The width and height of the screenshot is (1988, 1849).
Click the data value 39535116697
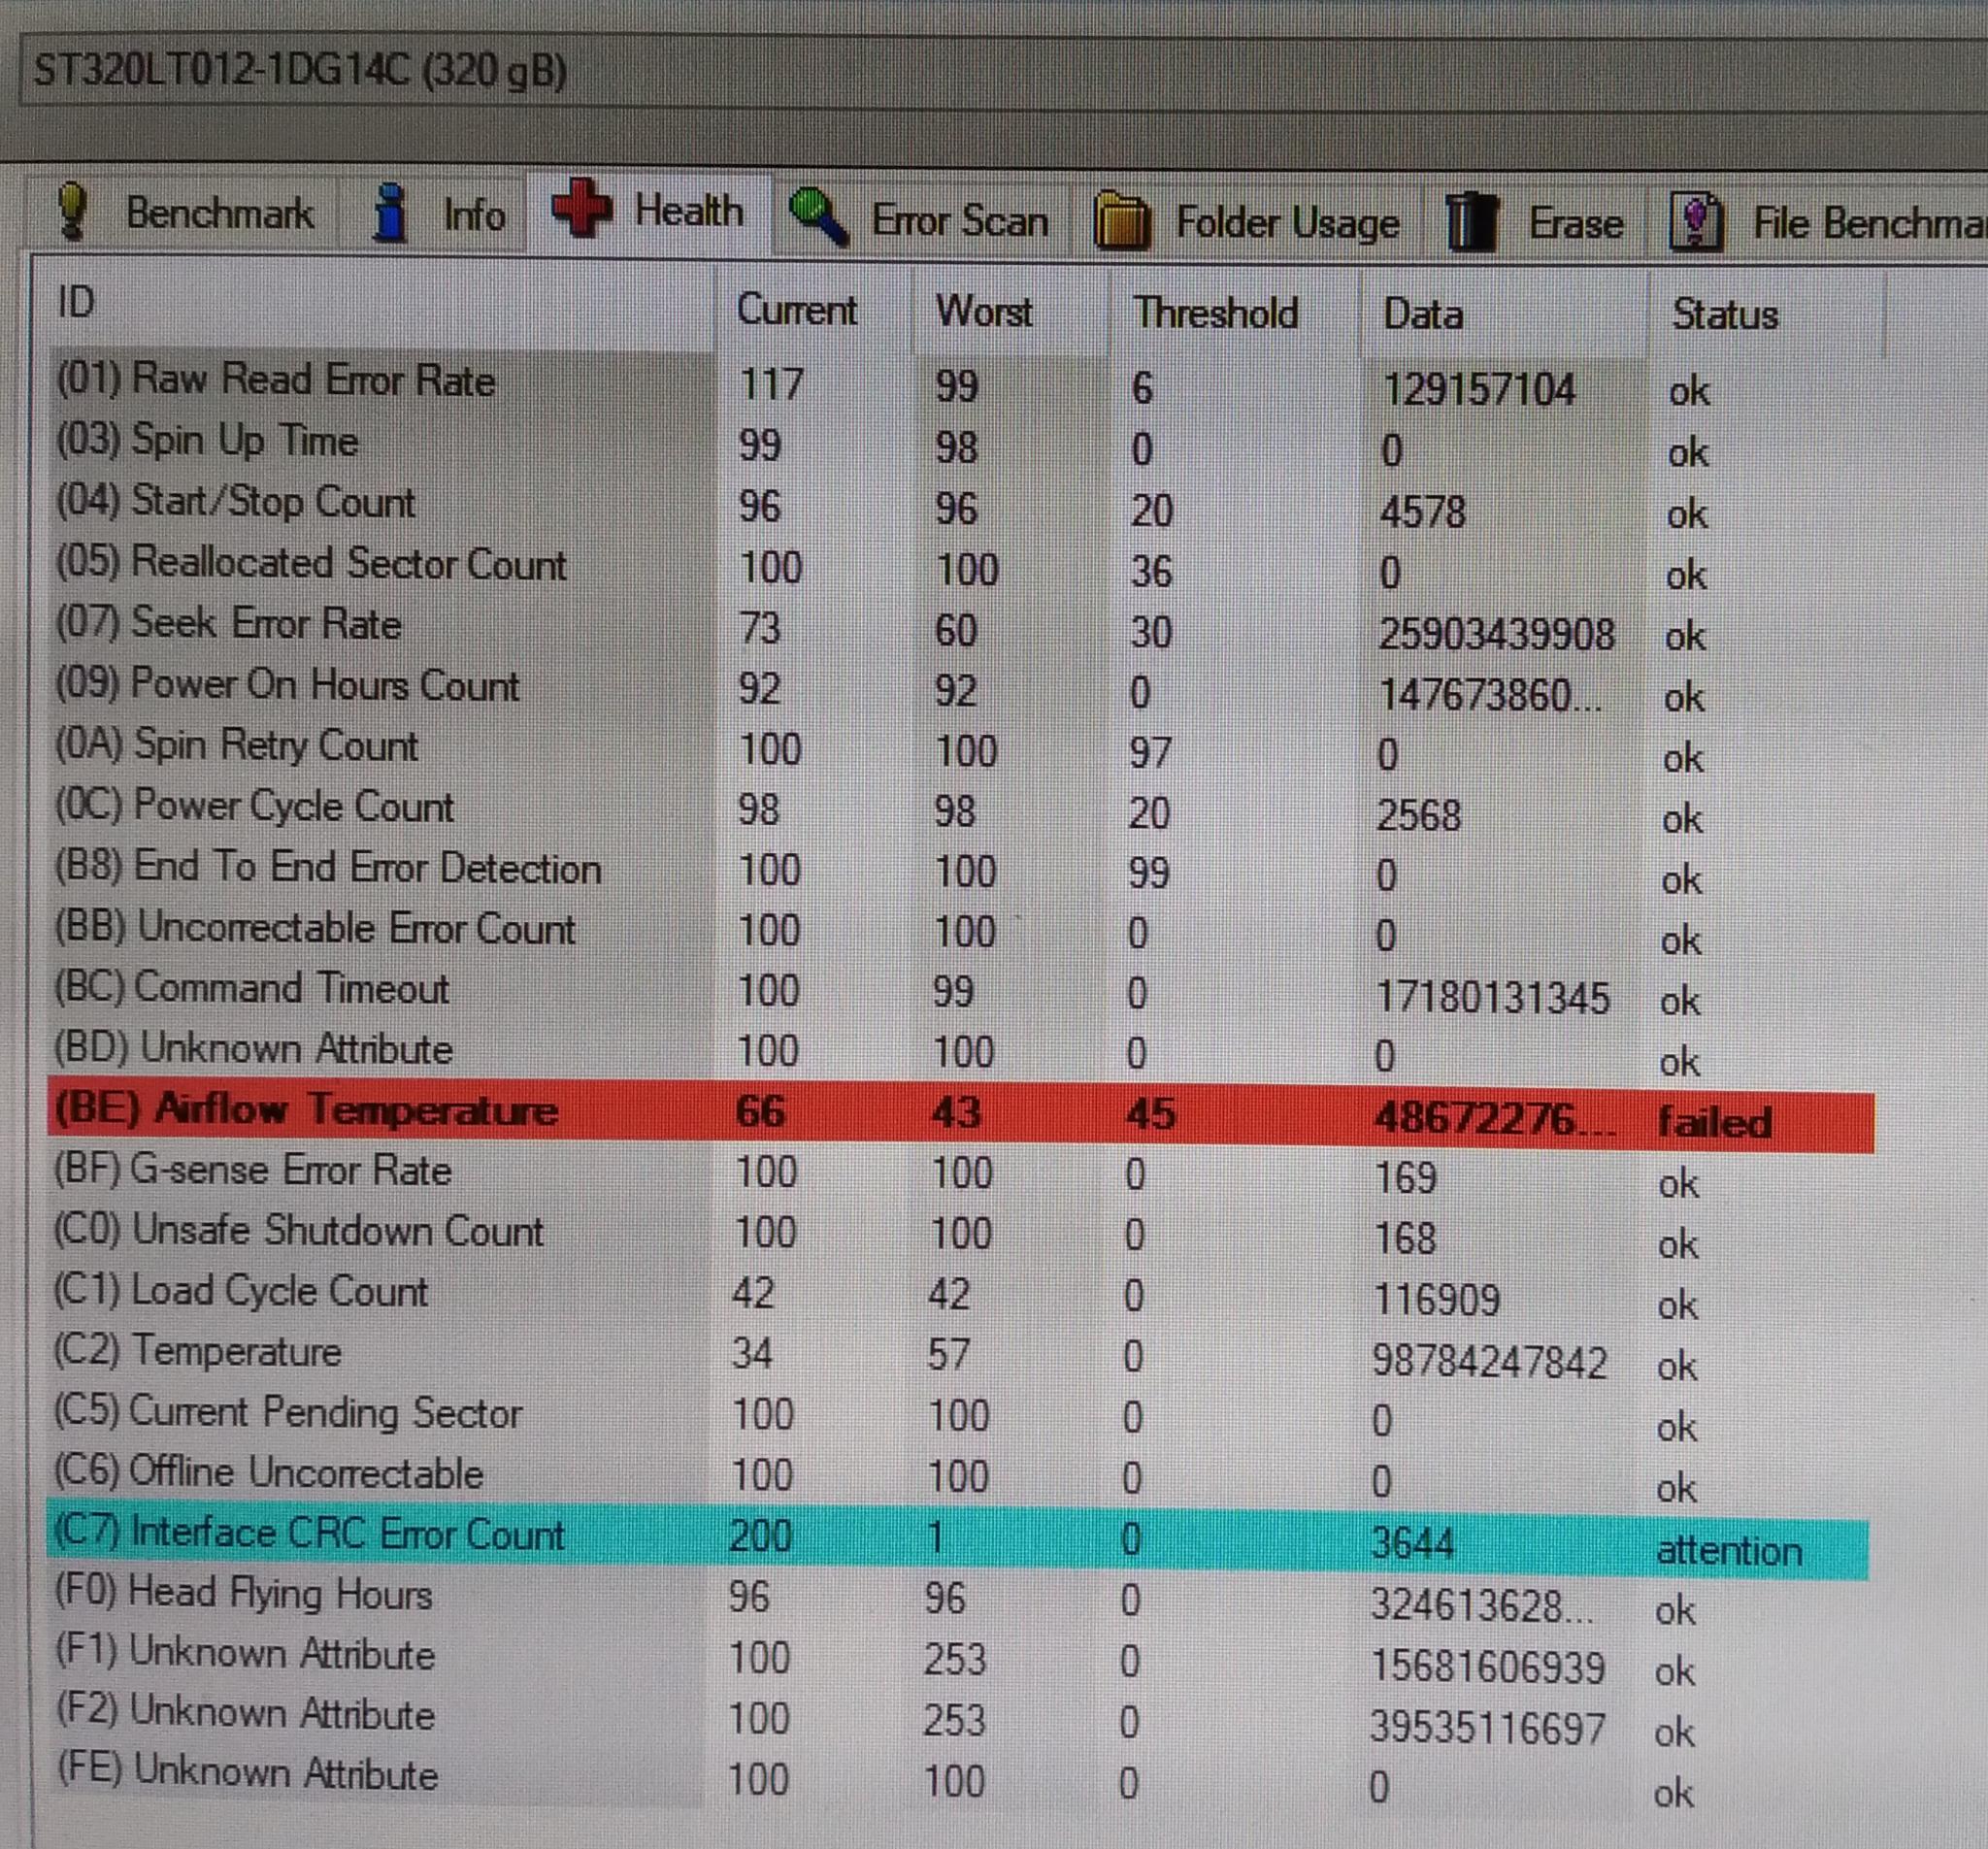[x=1487, y=1727]
